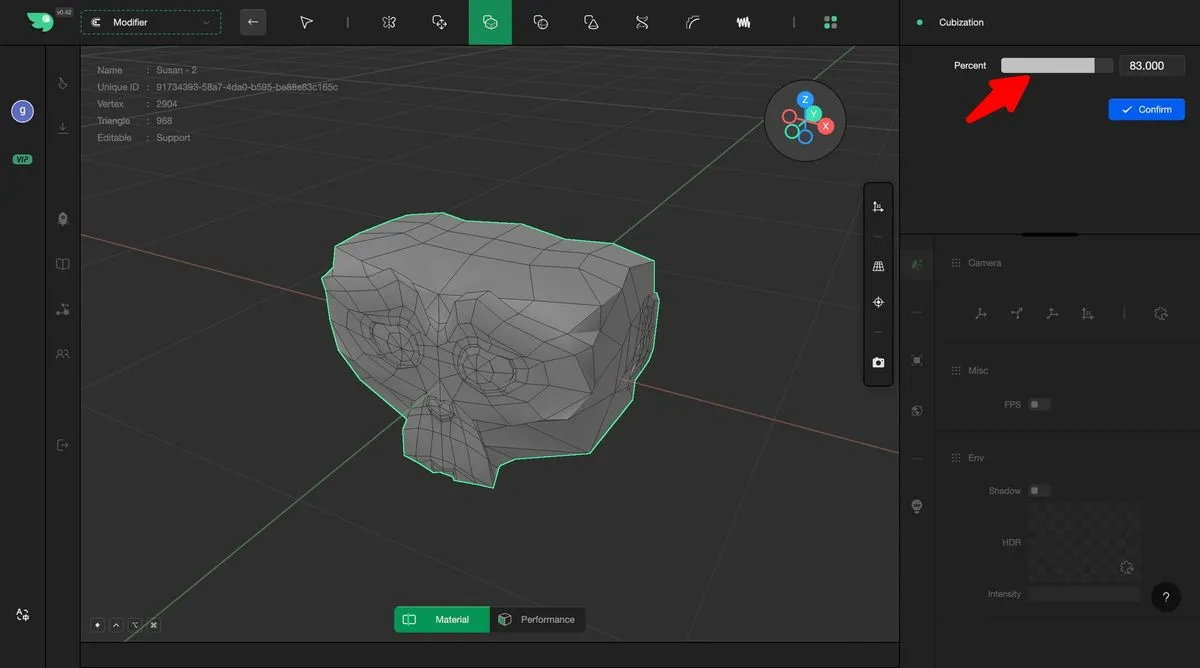Click the lightbulb icon in the right panel
This screenshot has width=1200, height=668.
pyautogui.click(x=917, y=507)
